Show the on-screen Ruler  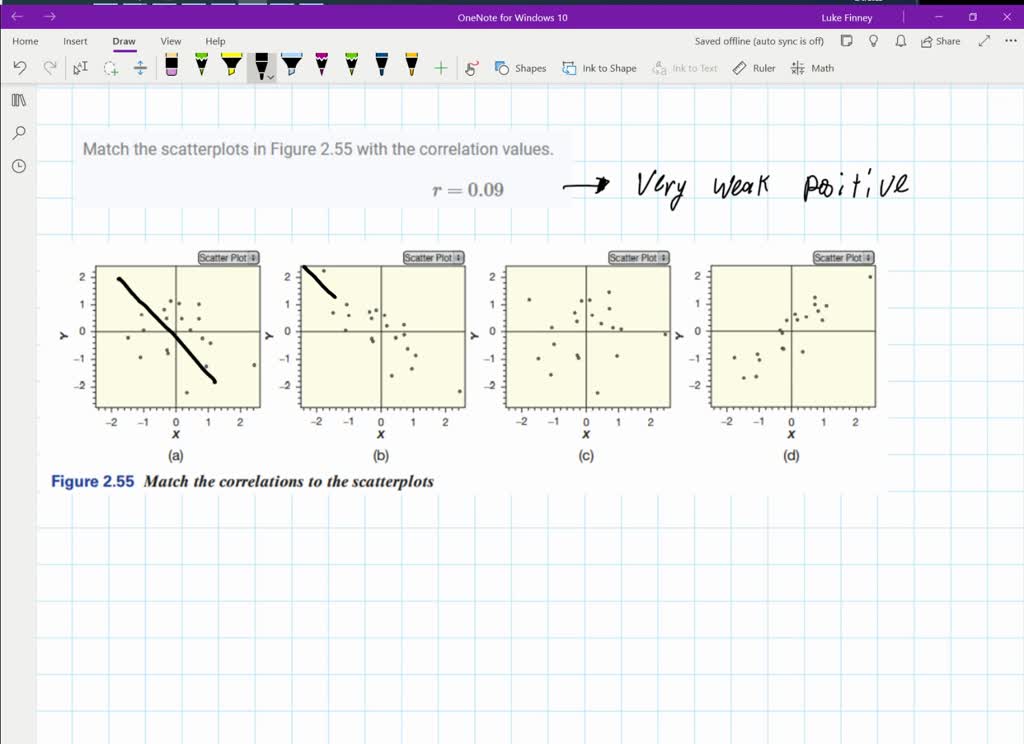point(753,68)
